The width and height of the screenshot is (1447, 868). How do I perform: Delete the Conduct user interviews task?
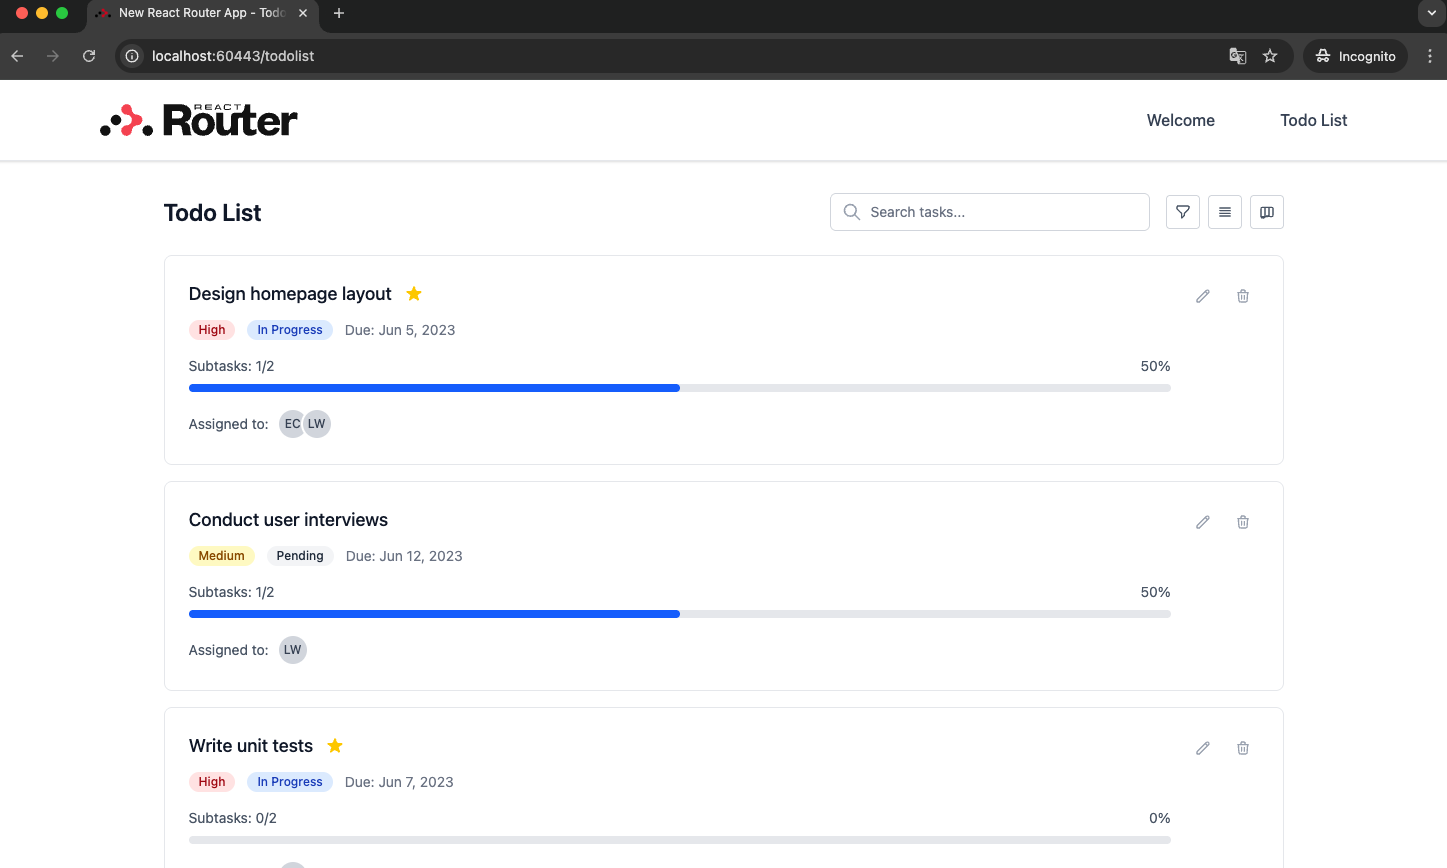coord(1243,522)
